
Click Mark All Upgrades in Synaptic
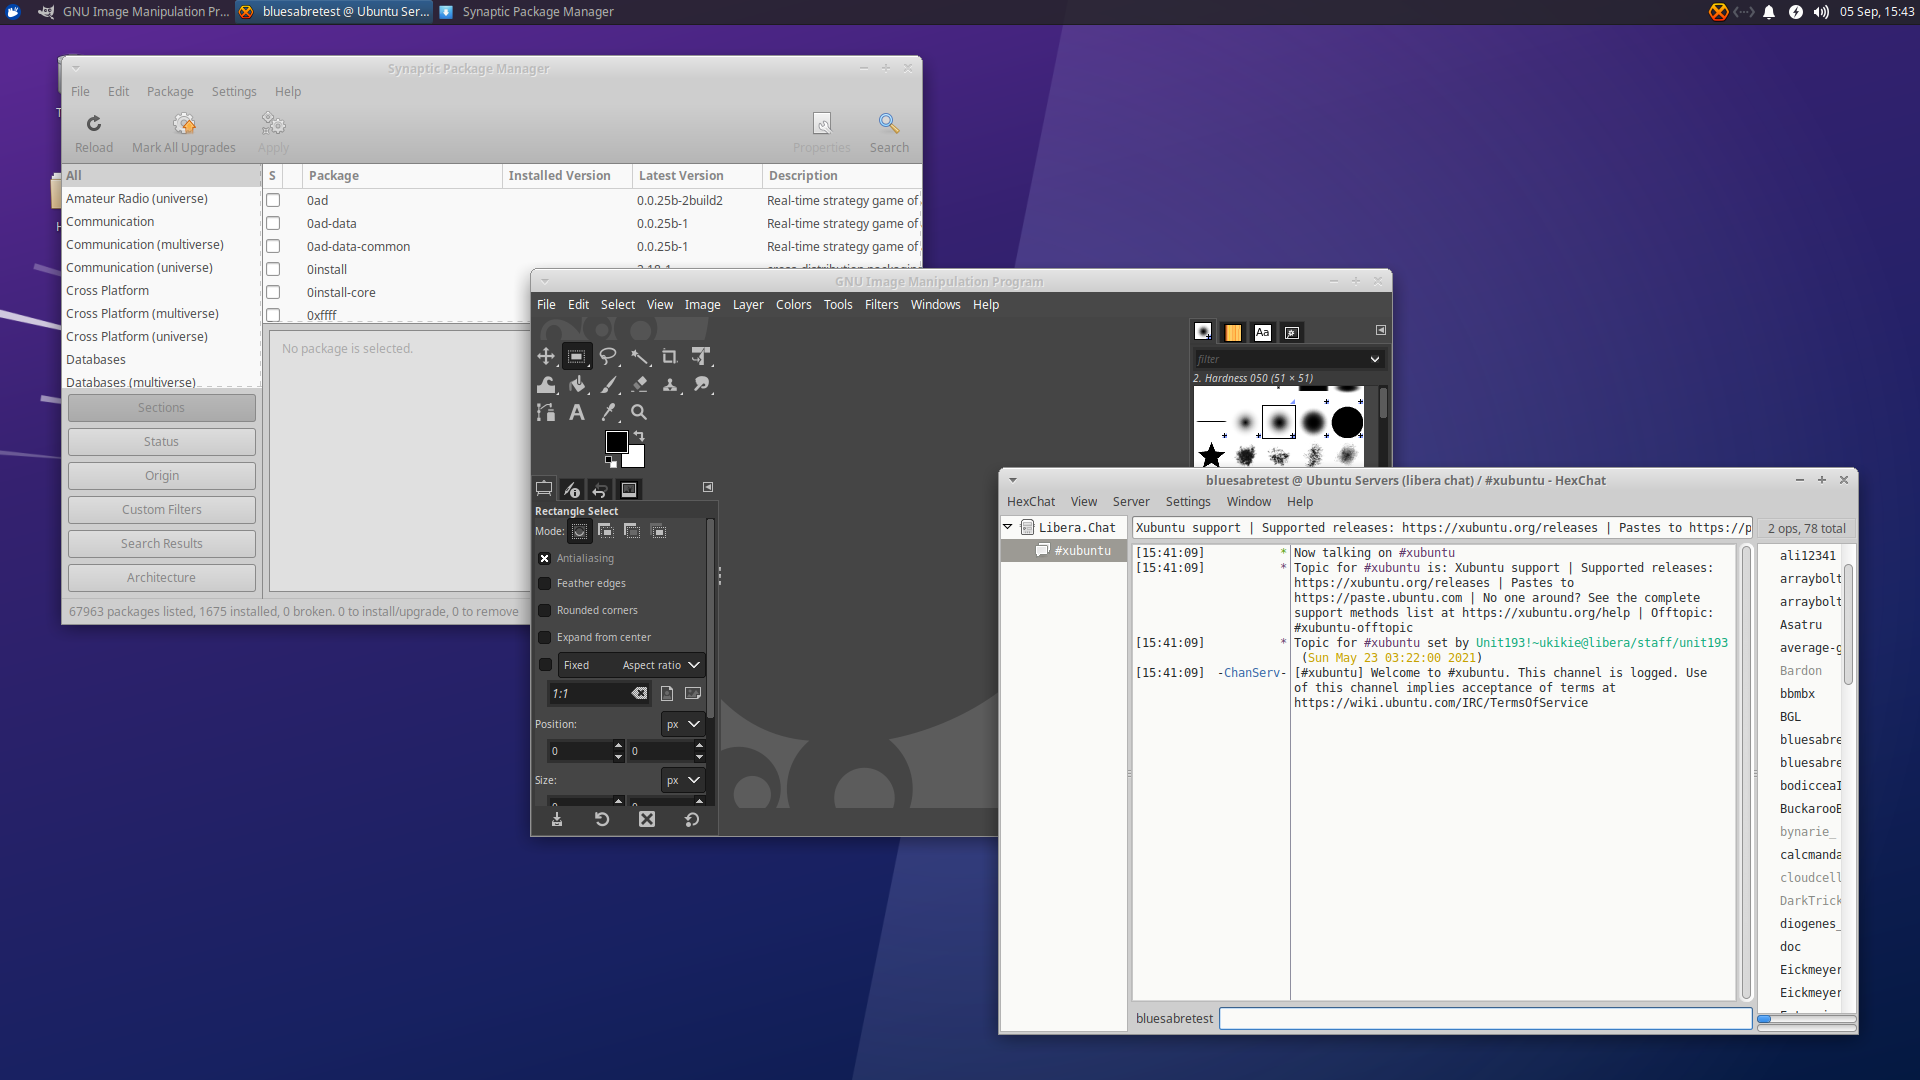184,131
